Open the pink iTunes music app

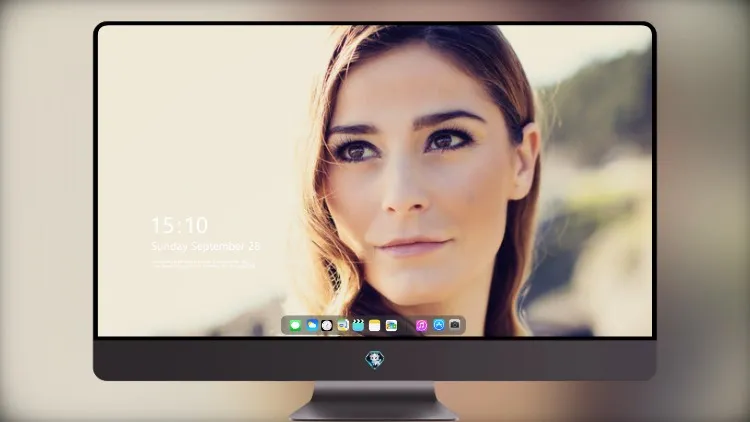[421, 325]
